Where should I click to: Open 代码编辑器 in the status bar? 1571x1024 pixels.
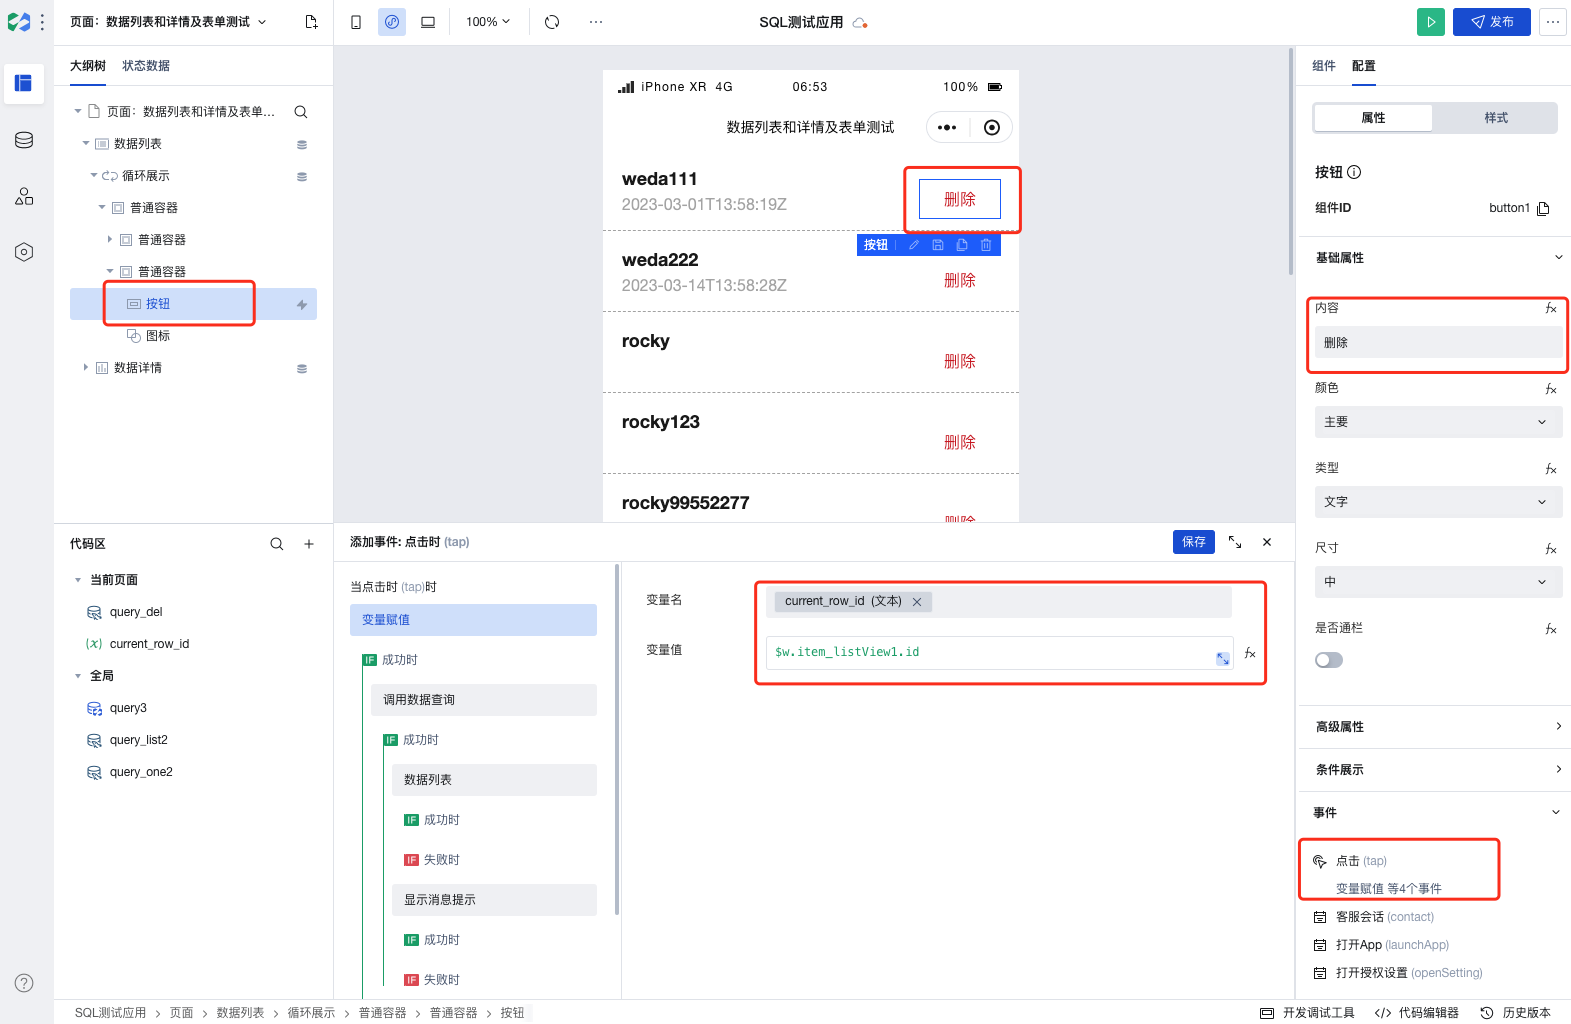point(1417,1013)
